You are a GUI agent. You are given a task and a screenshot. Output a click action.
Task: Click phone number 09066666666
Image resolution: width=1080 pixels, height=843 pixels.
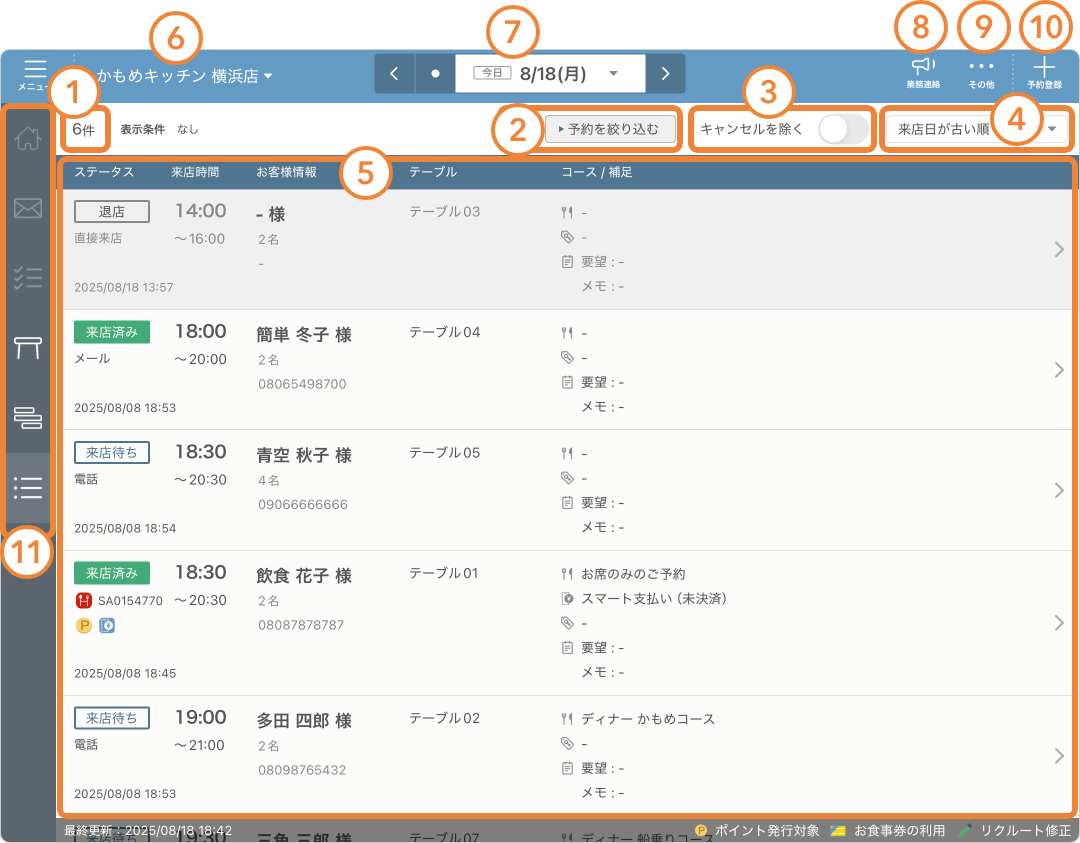(303, 505)
